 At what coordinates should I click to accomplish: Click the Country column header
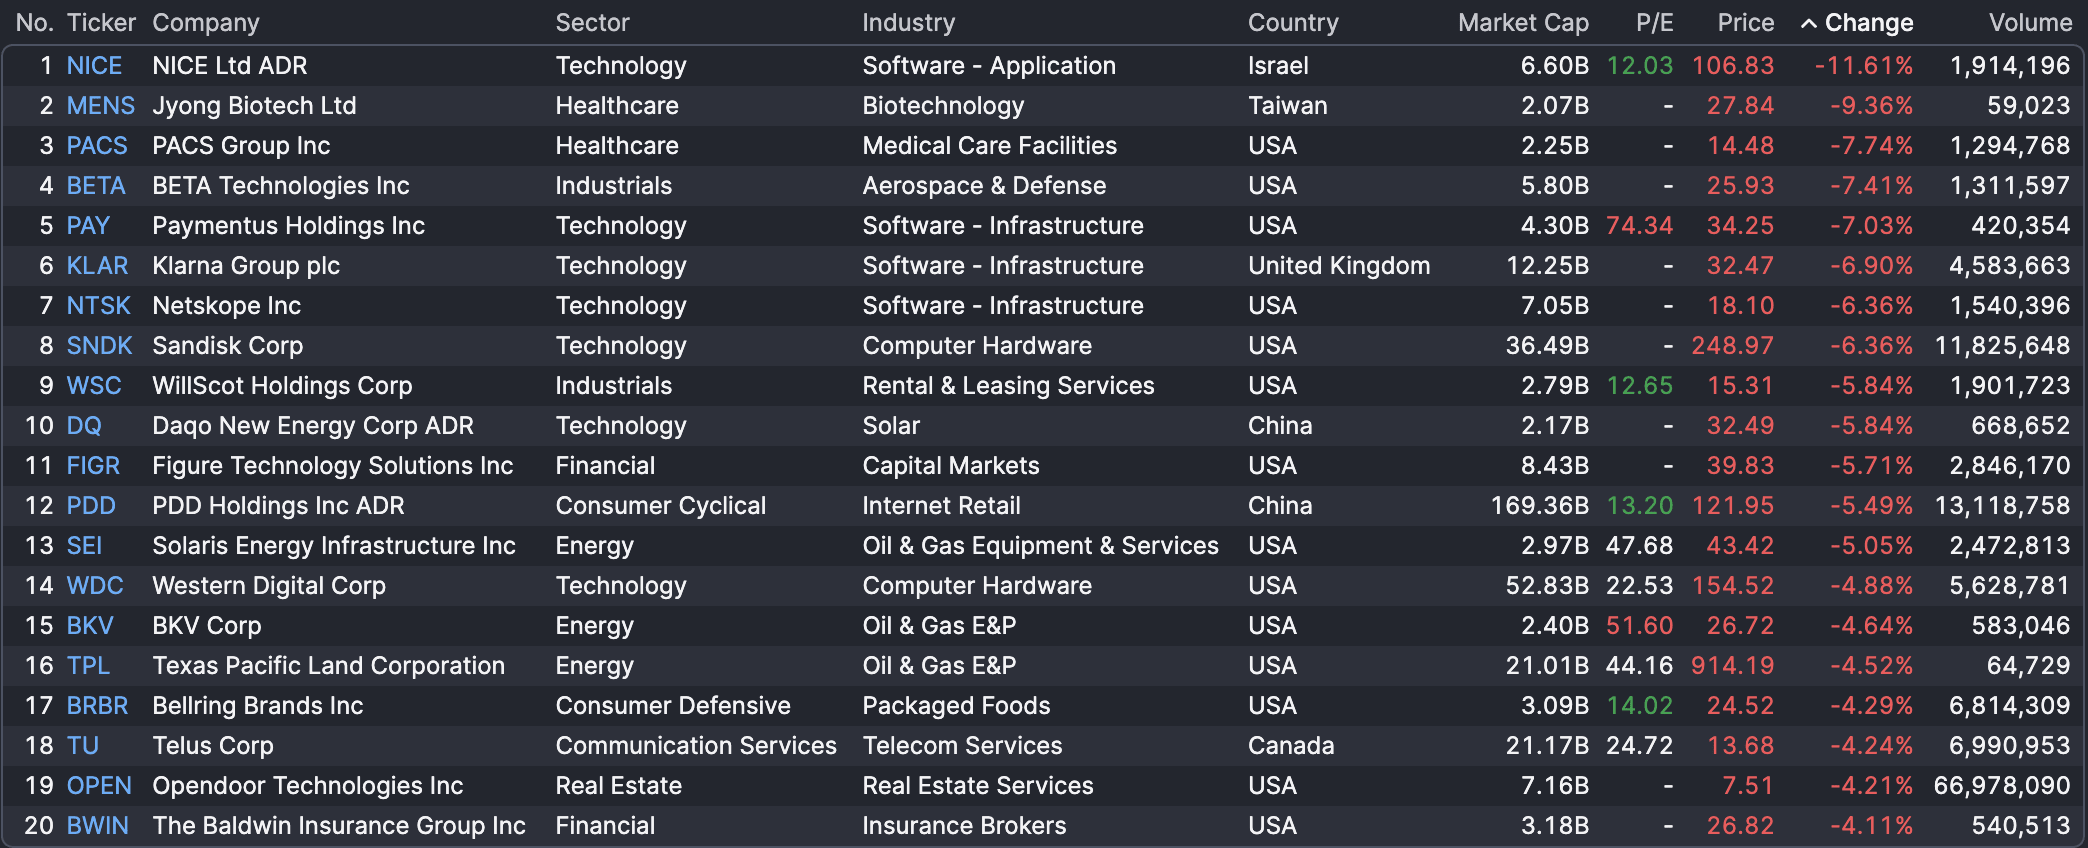click(1292, 23)
